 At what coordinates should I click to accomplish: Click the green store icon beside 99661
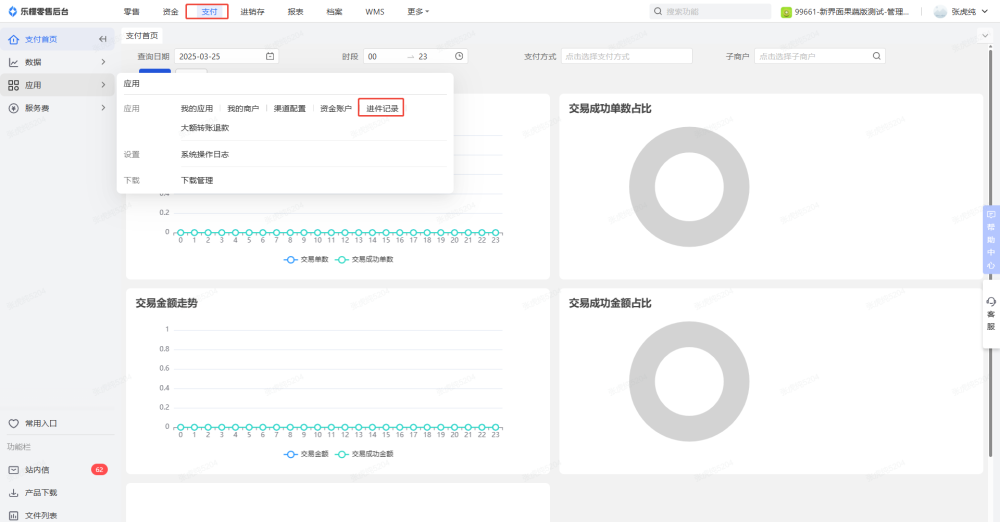786,12
